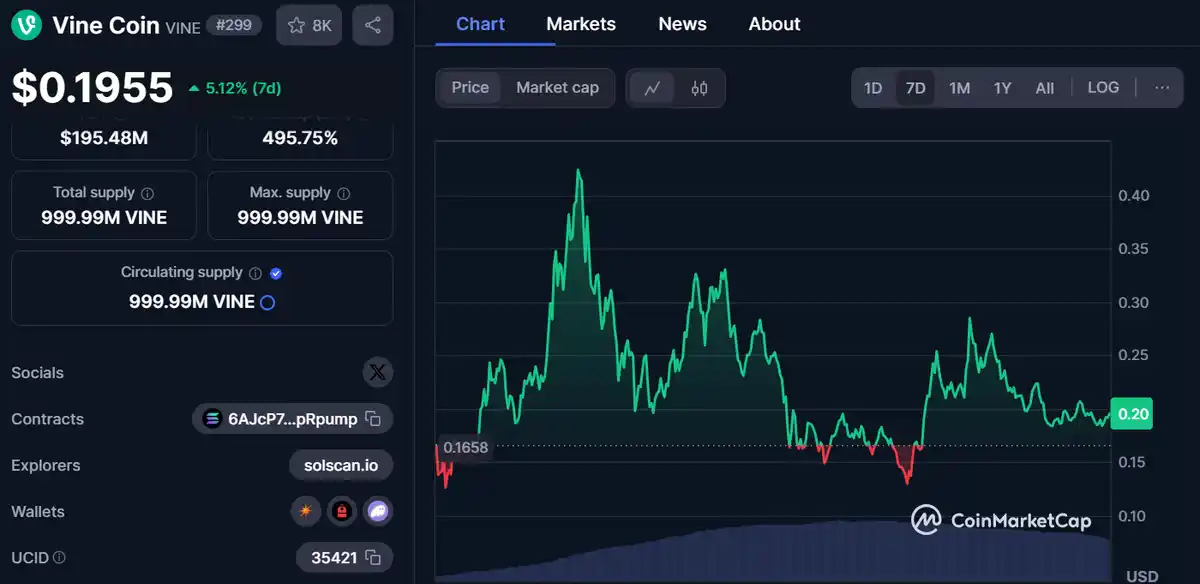Click the verified badge next to Circulating supply

[x=277, y=273]
